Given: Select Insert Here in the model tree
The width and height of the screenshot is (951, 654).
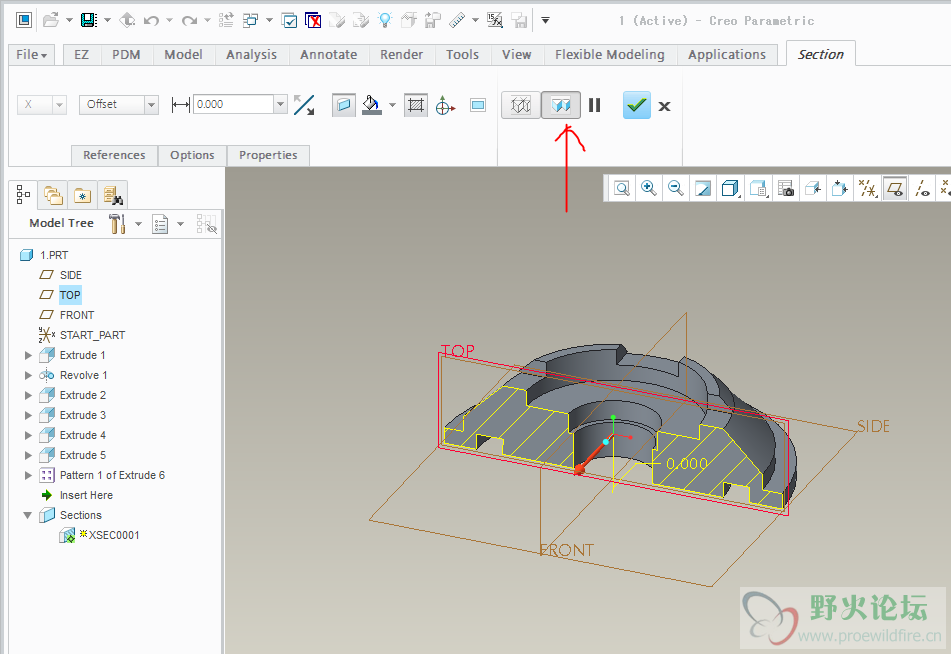Looking at the screenshot, I should tap(86, 495).
